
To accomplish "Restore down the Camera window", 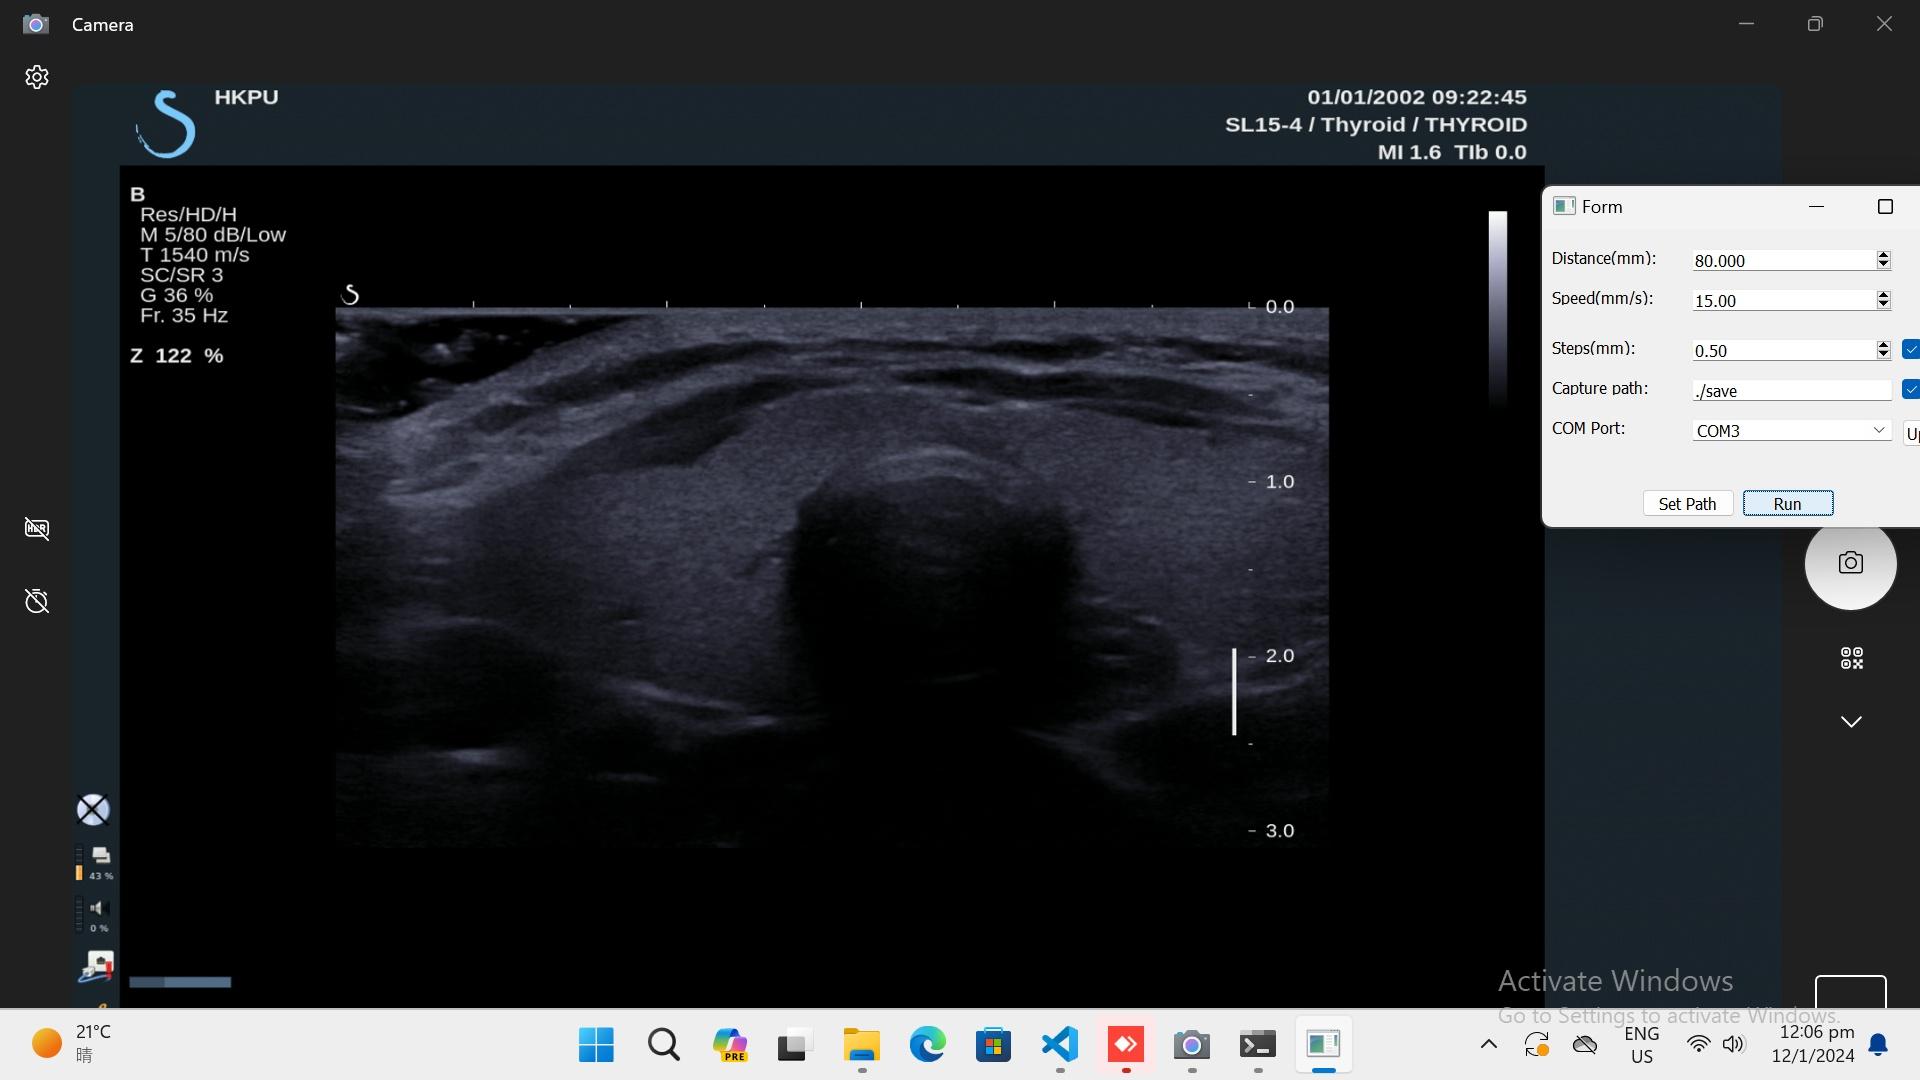I will (x=1815, y=24).
